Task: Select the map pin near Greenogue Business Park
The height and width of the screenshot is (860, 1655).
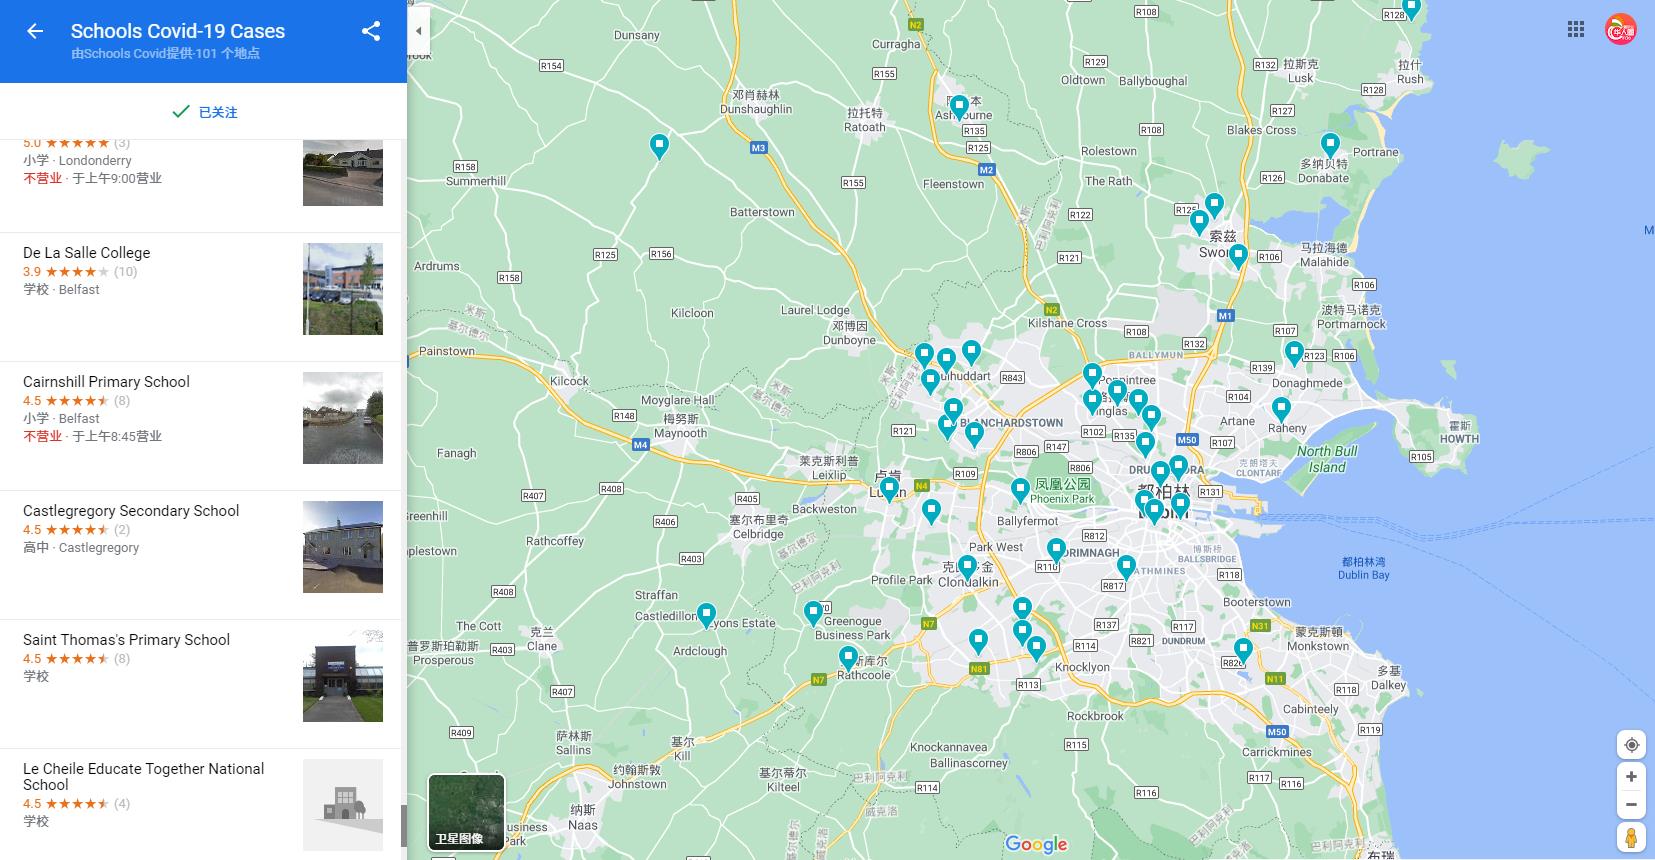Action: coord(814,612)
